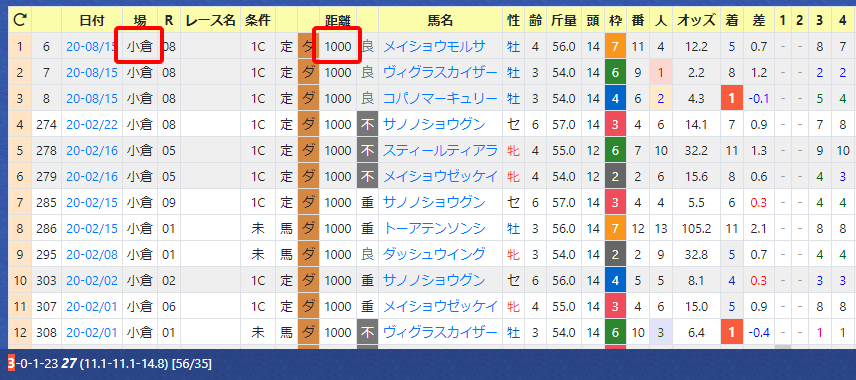Click the record summary text in footer
Screen dimensions: 856x380
[110, 363]
